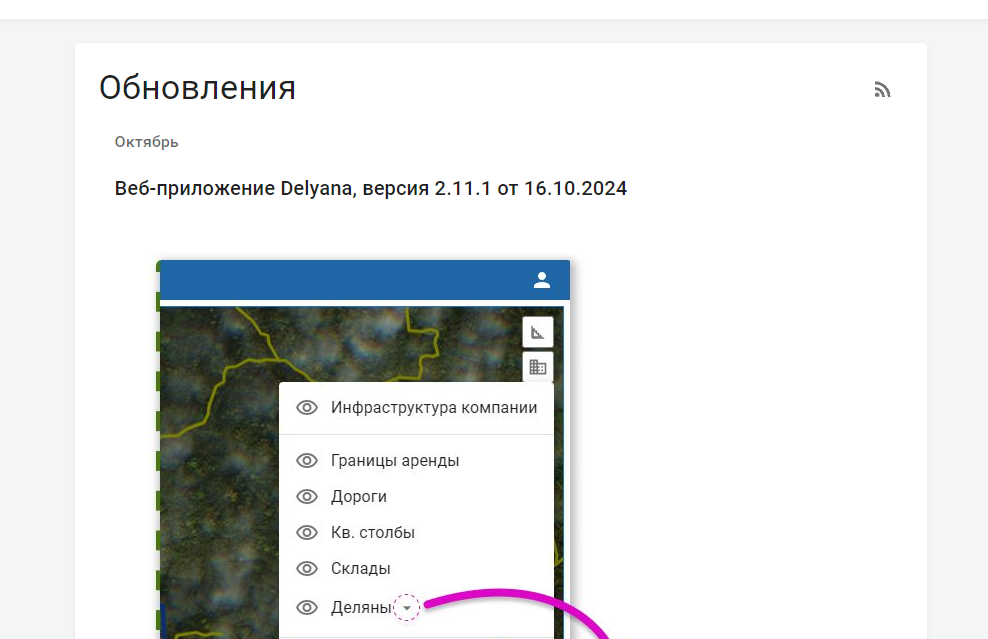This screenshot has height=639, width=988.
Task: Select the measurement ruler tool
Action: coord(537,332)
